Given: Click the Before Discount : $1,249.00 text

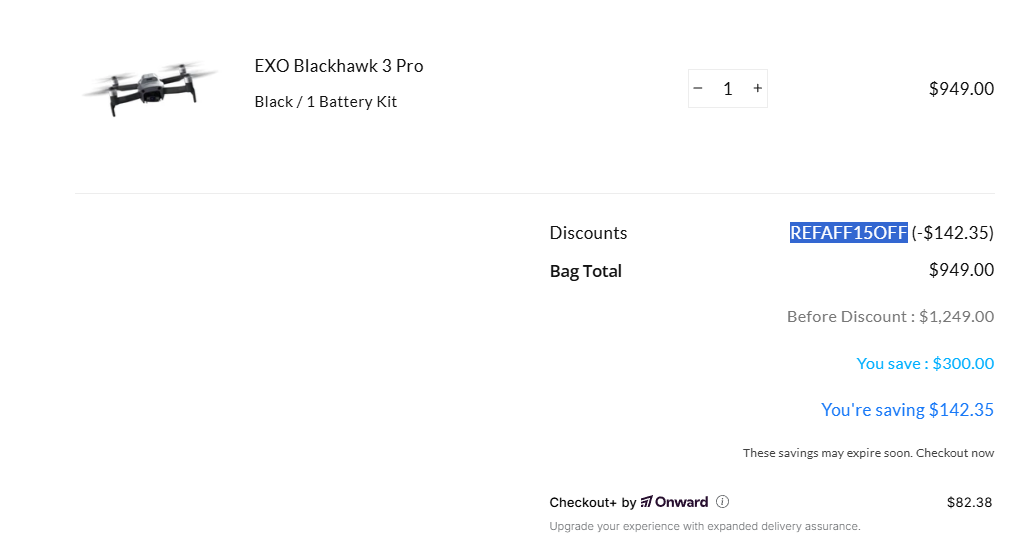Looking at the screenshot, I should pyautogui.click(x=890, y=316).
